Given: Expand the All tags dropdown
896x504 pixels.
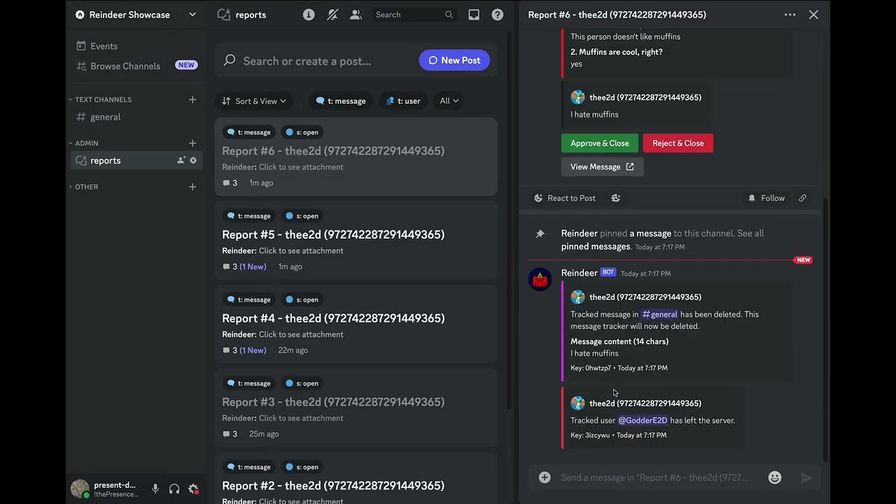Looking at the screenshot, I should (x=450, y=101).
